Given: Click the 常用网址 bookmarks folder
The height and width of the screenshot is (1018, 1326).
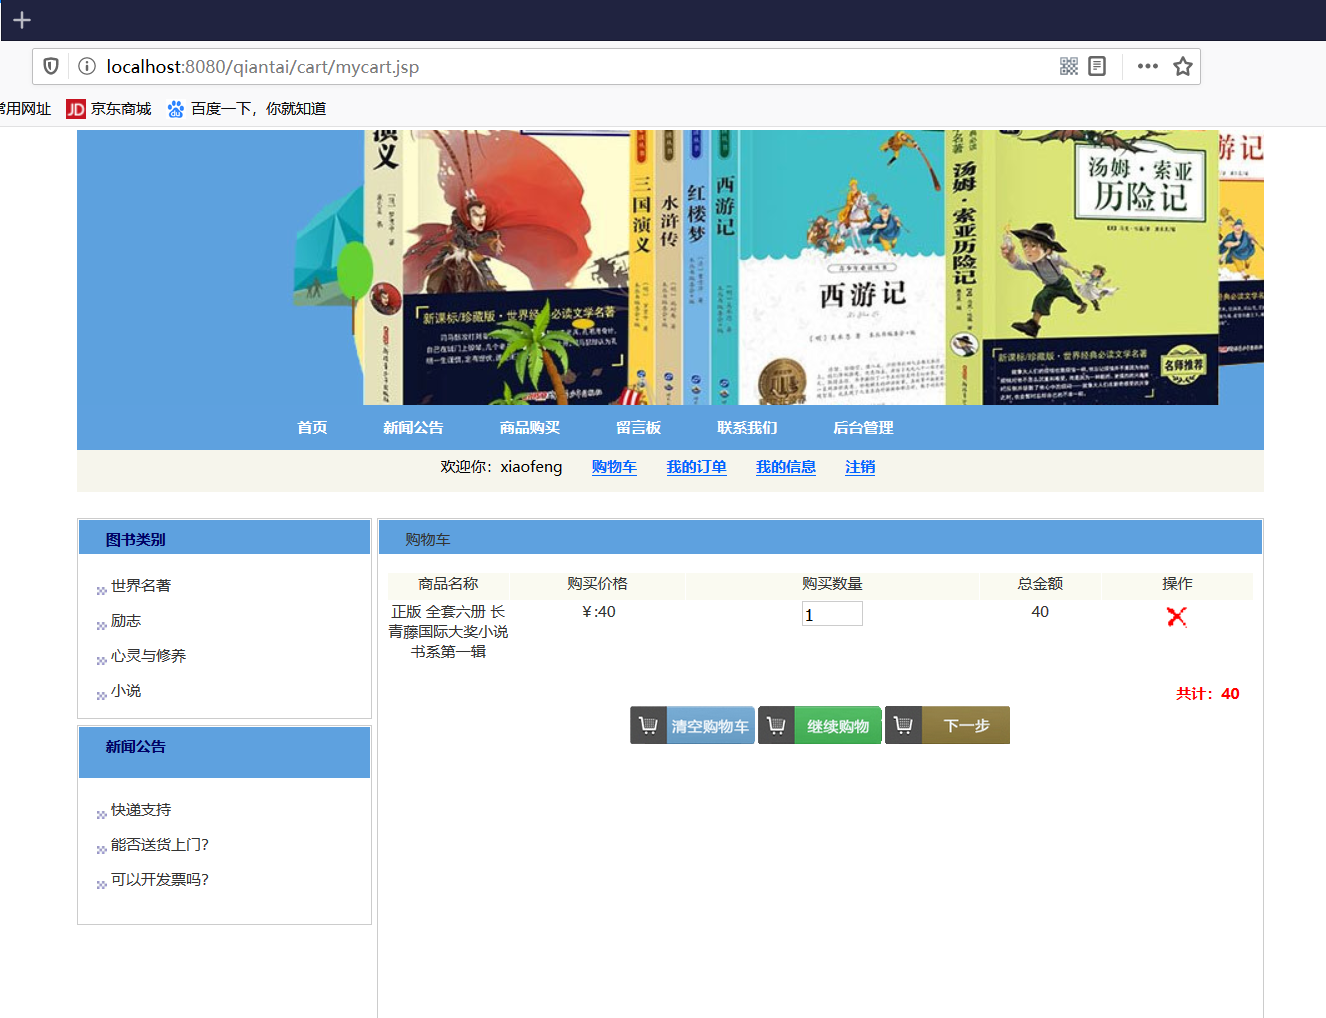Looking at the screenshot, I should pos(25,109).
